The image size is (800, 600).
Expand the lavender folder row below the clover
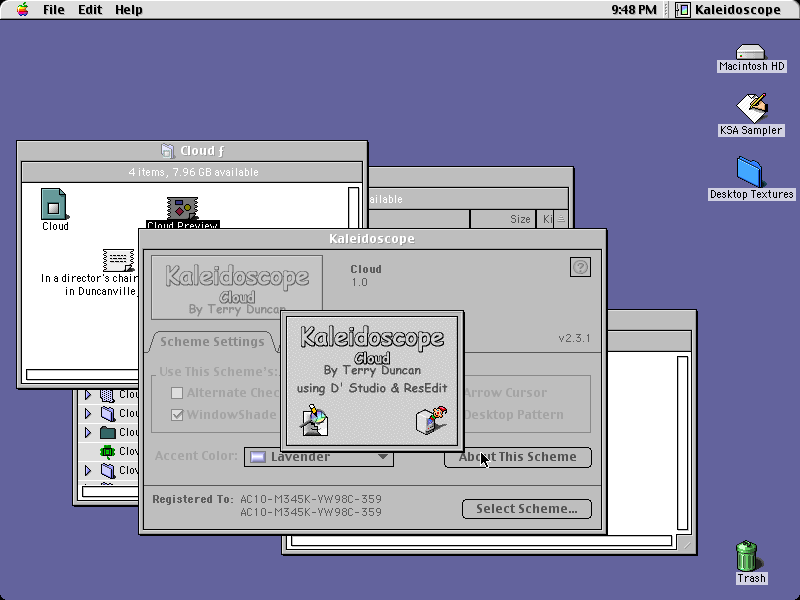tap(88, 470)
